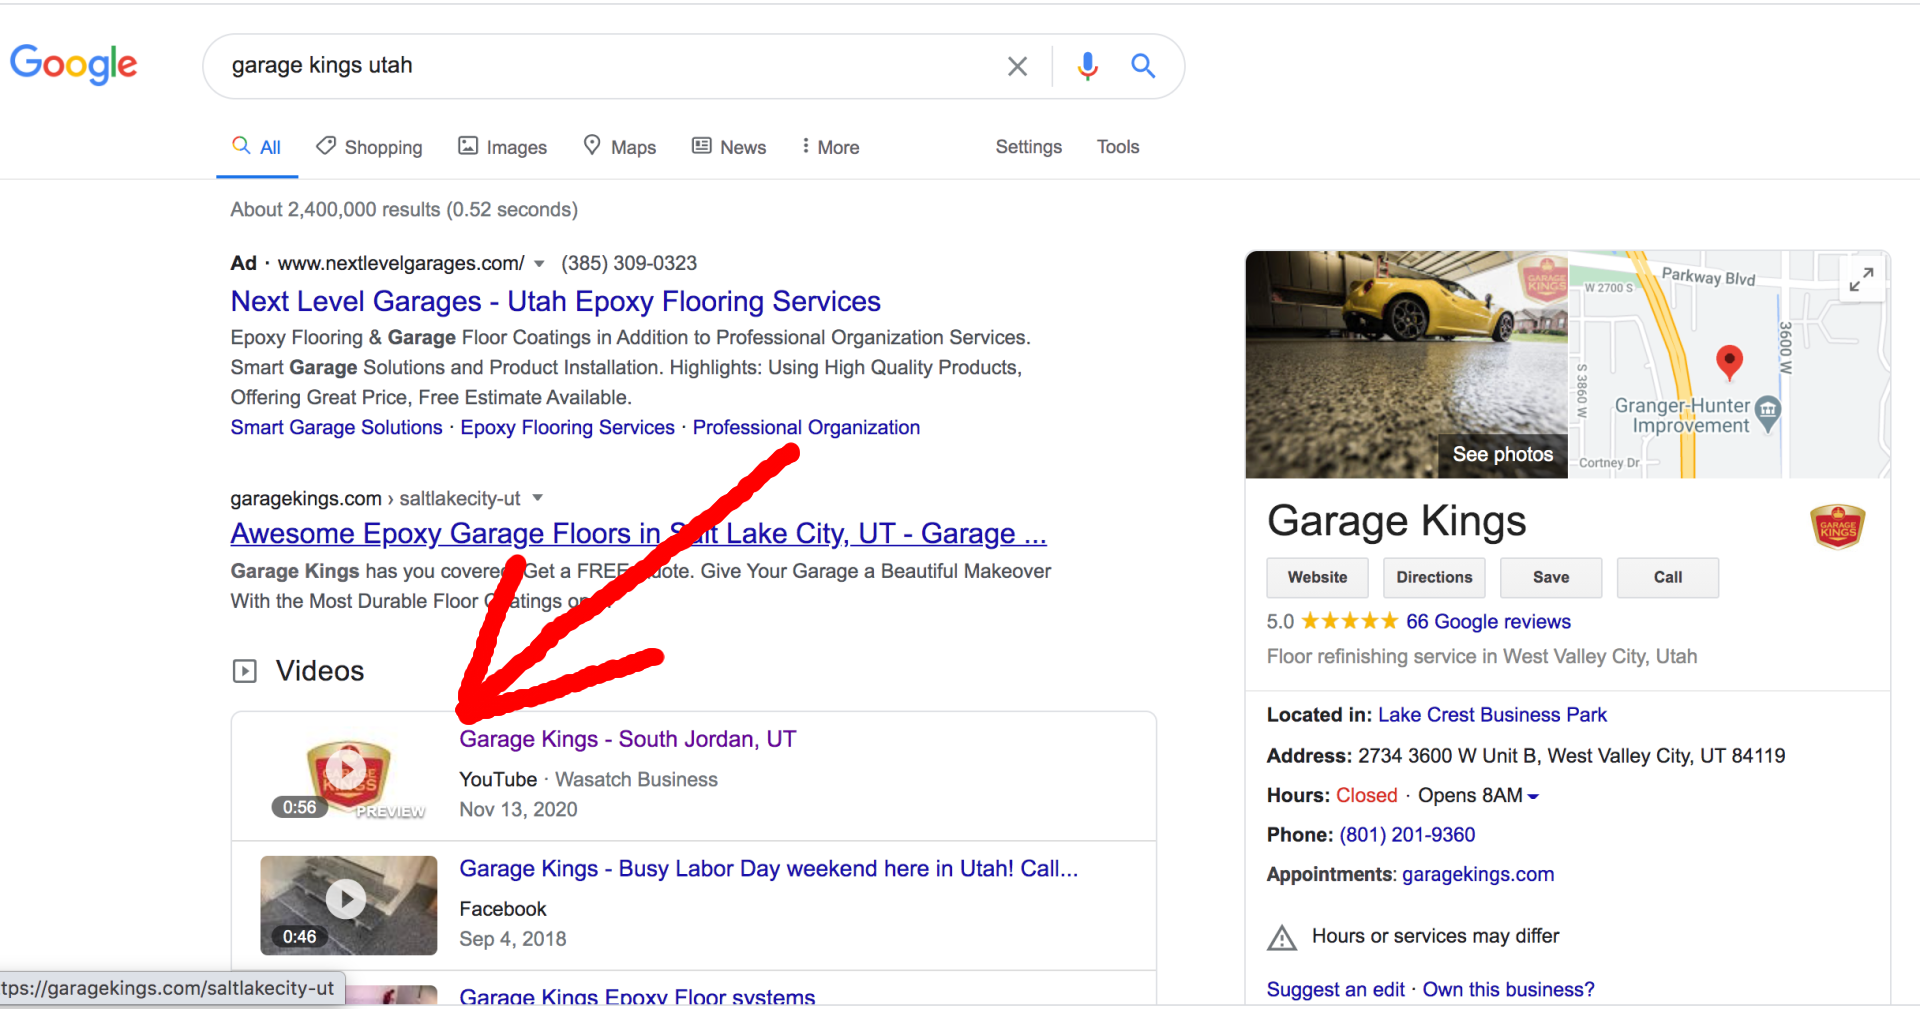Play the 0:46 Labor Day video thumbnail

click(x=348, y=905)
